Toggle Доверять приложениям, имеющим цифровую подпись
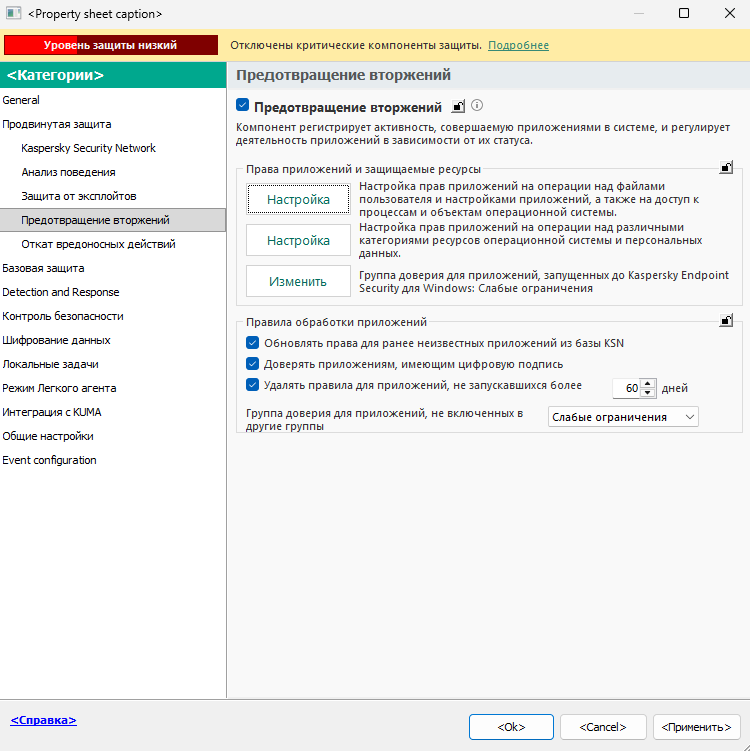 (x=252, y=364)
